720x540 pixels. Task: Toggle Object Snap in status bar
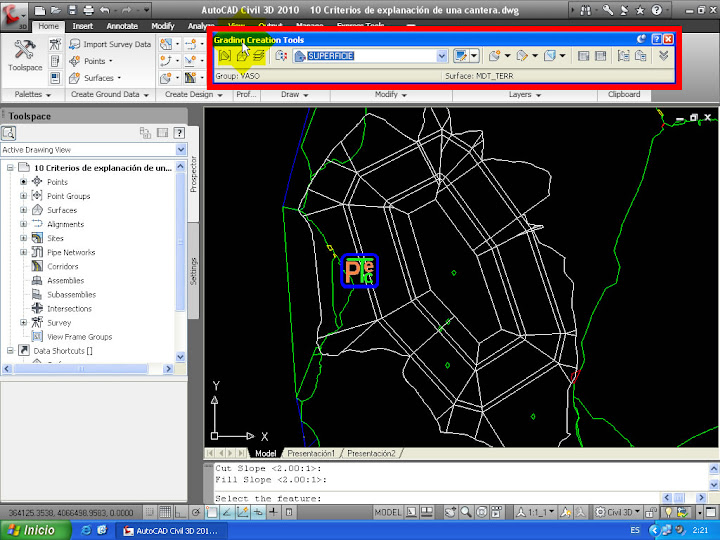(x=211, y=512)
